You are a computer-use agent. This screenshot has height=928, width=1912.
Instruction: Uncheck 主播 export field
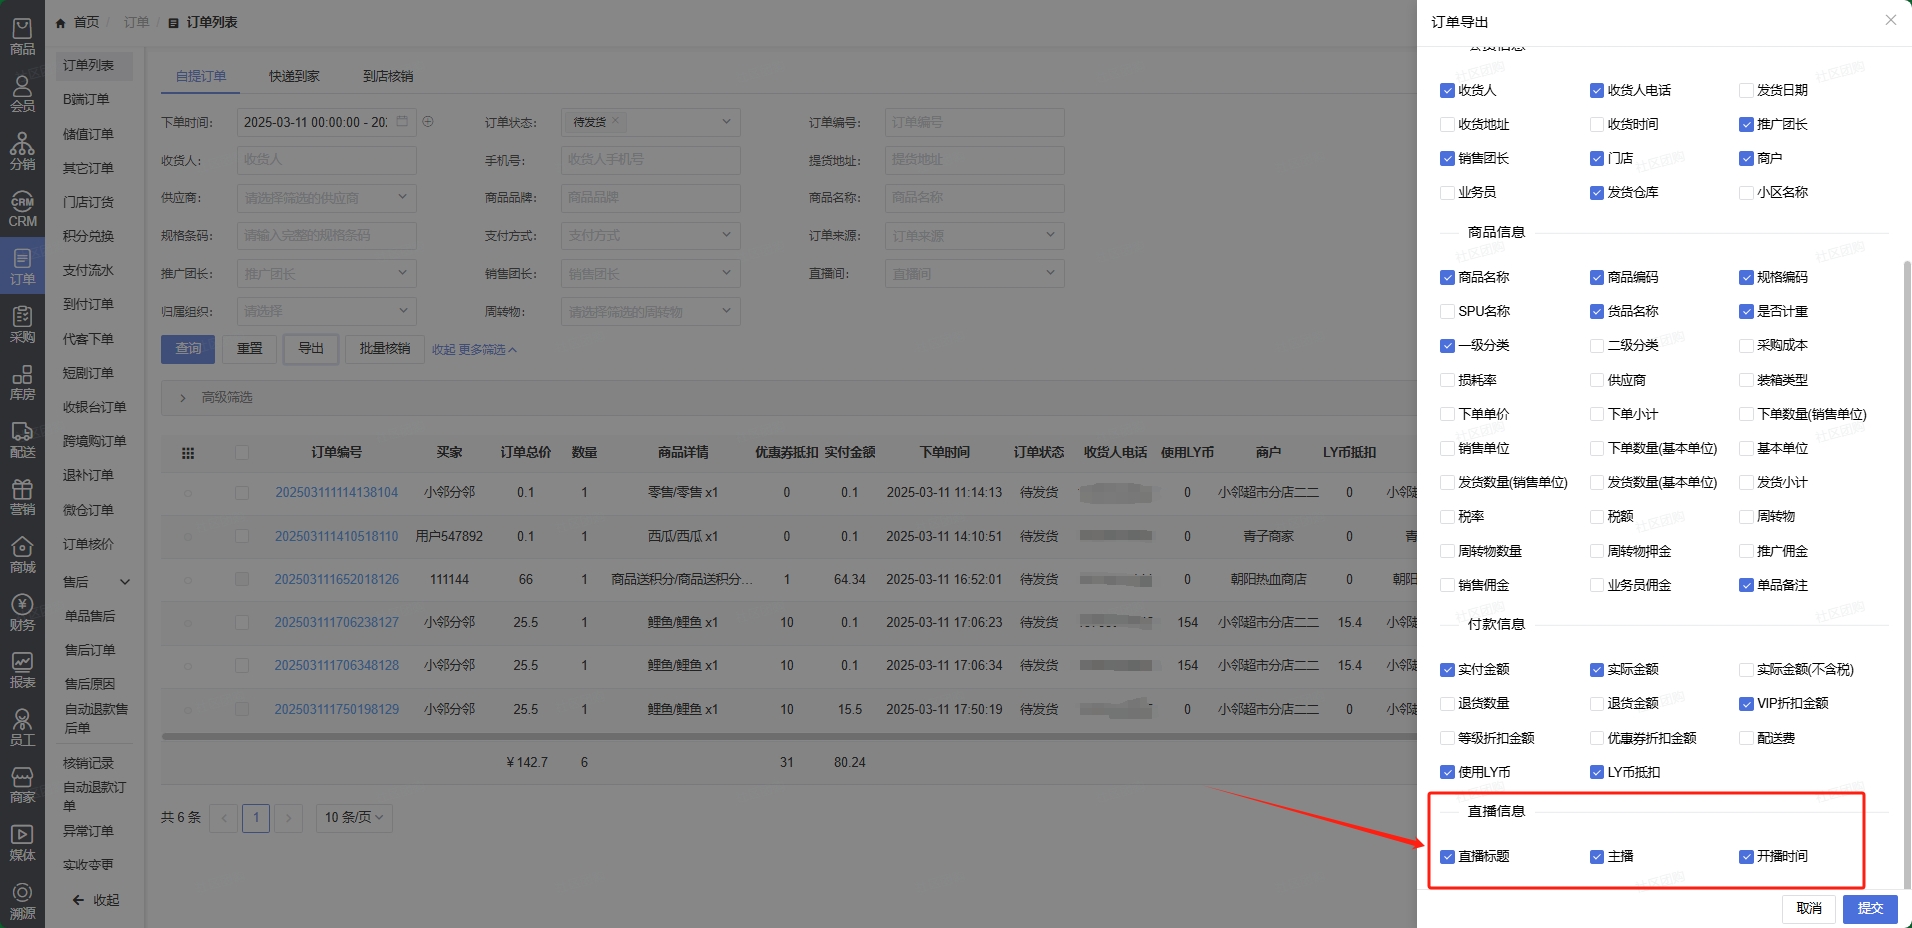pyautogui.click(x=1597, y=856)
